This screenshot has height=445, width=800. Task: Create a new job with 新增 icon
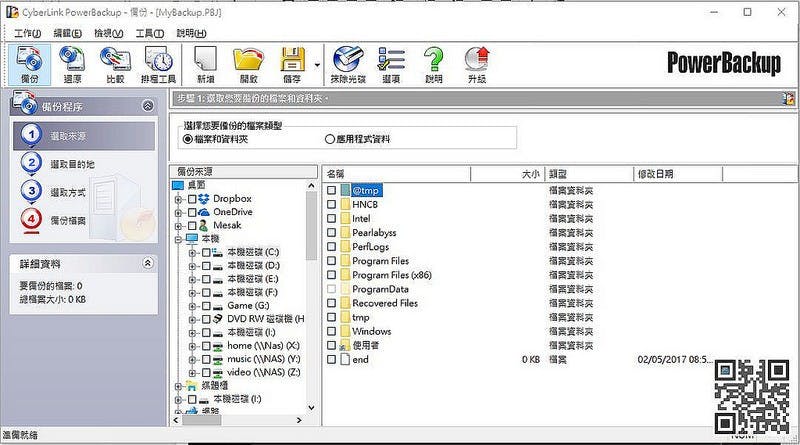pyautogui.click(x=206, y=64)
